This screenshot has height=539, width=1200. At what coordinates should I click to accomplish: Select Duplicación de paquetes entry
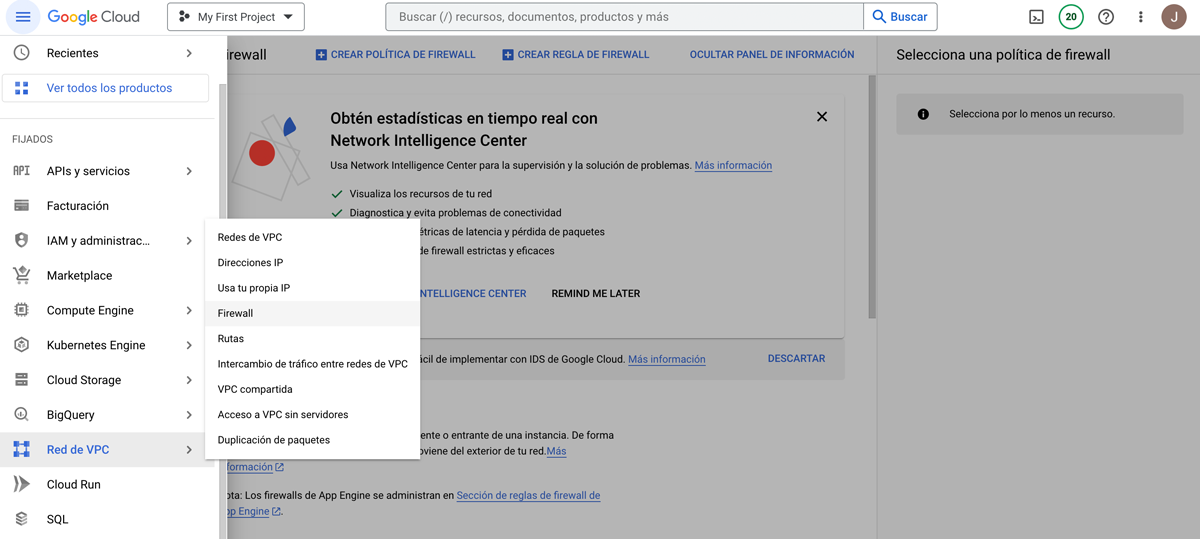312,440
